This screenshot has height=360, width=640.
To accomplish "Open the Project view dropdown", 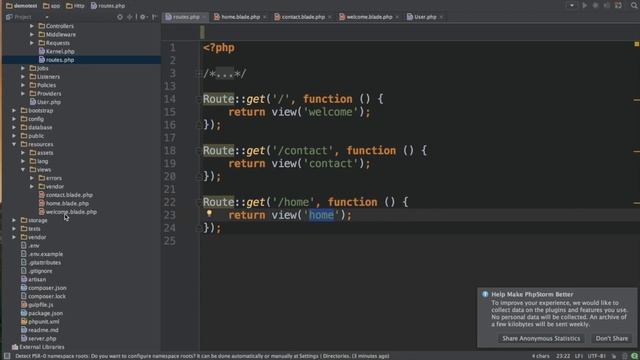I will coord(47,17).
